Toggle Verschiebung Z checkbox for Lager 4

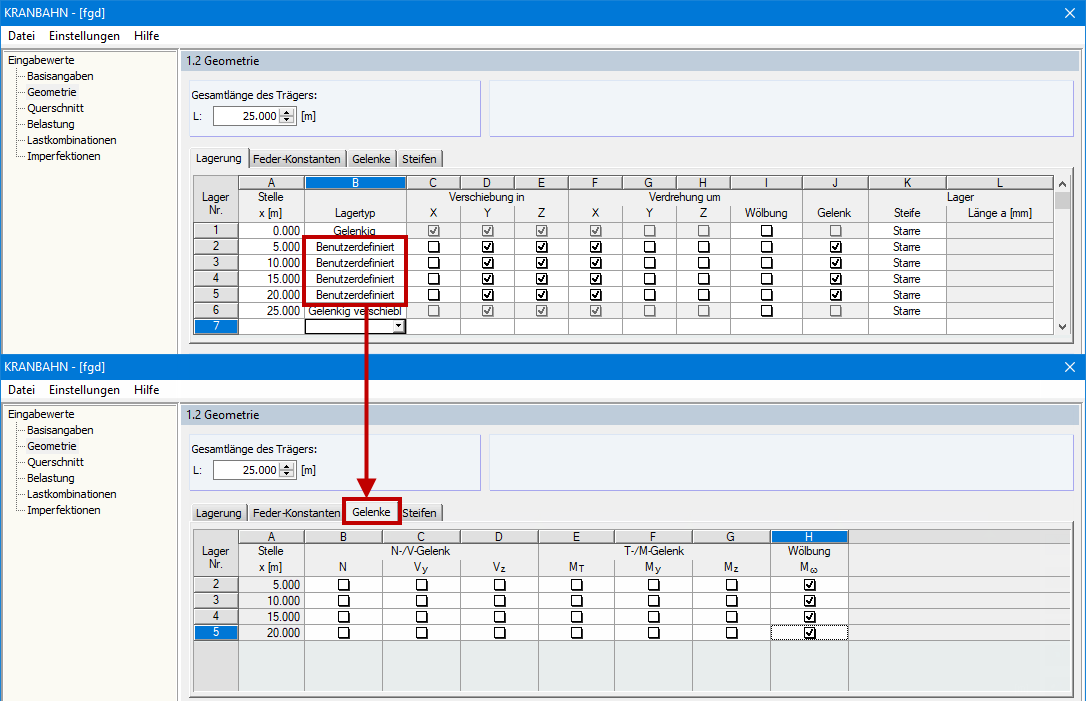point(542,278)
